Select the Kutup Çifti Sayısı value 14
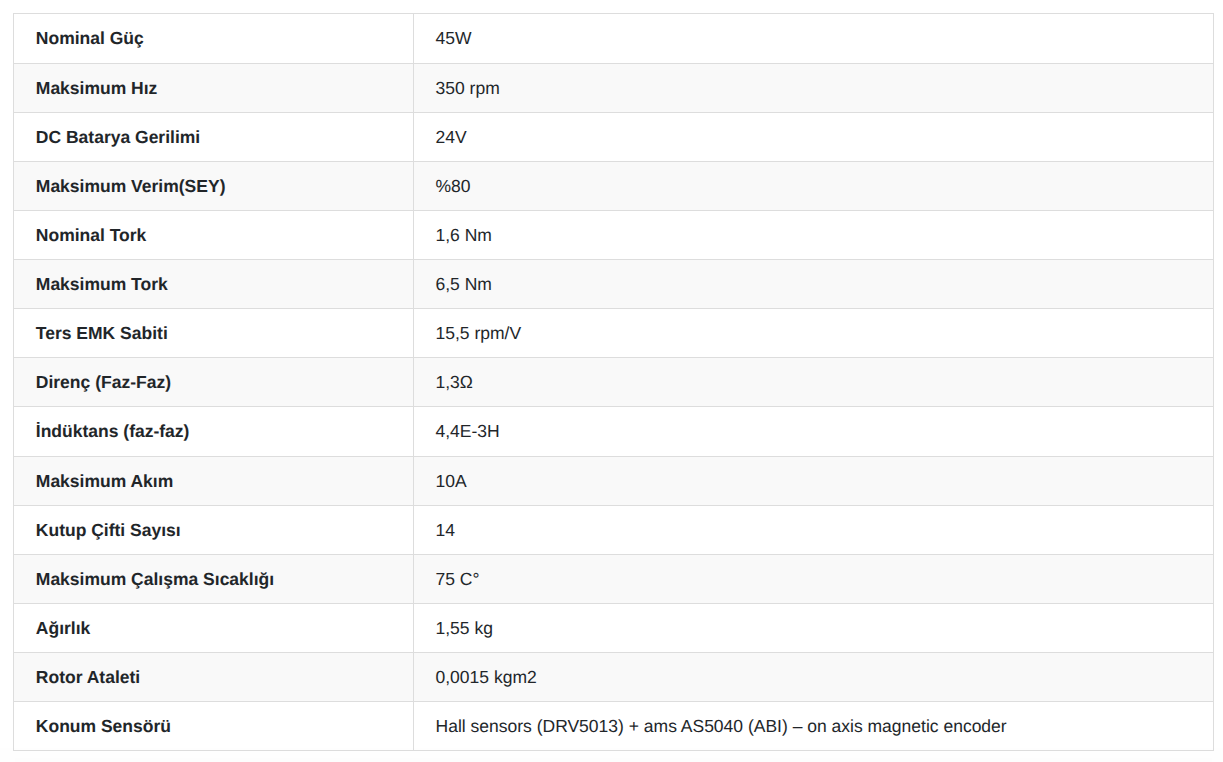 click(x=445, y=530)
